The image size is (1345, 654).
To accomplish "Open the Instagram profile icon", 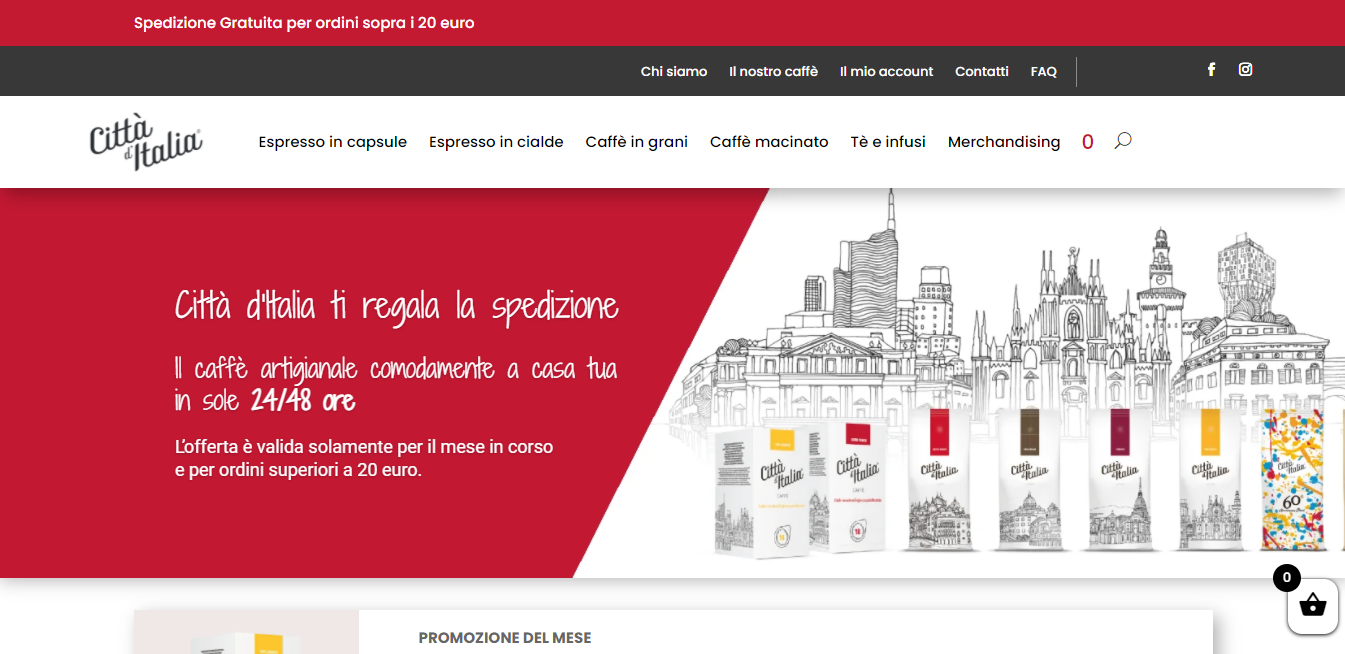I will [x=1245, y=70].
